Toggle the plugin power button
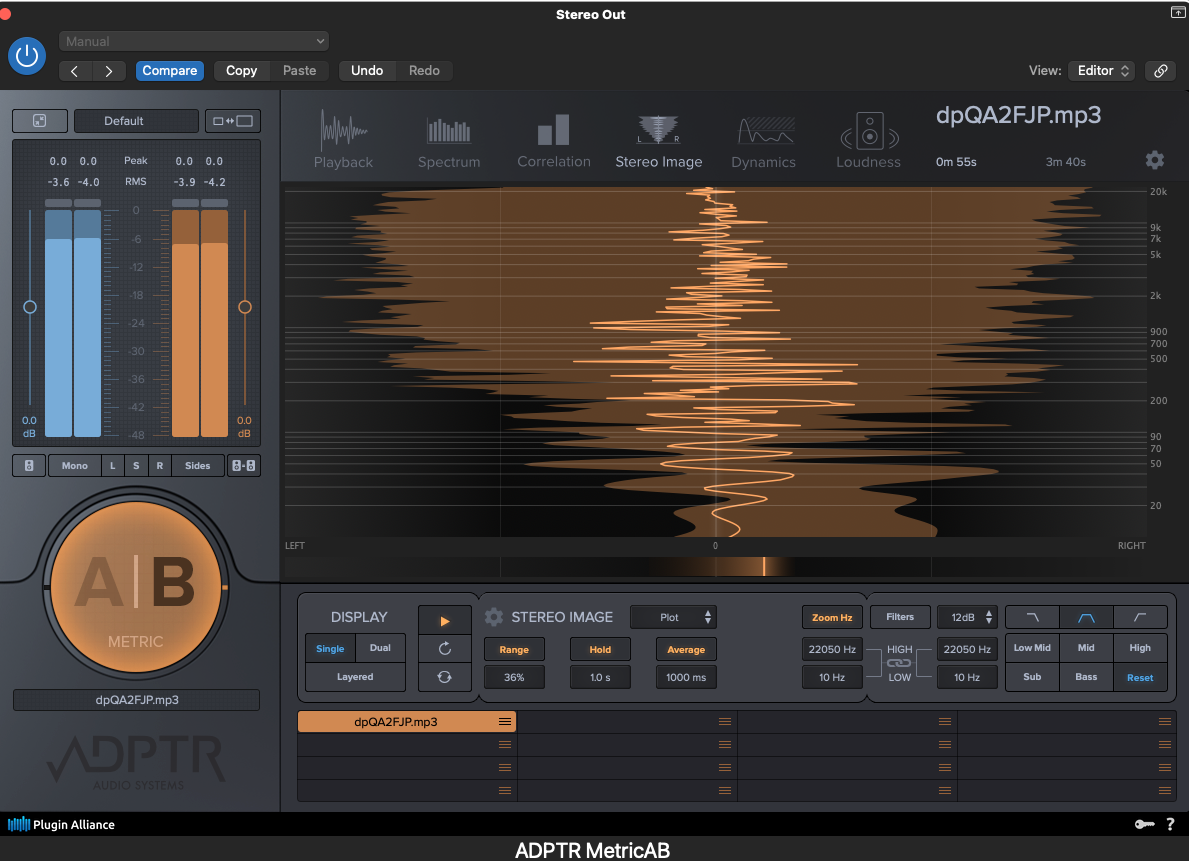 click(x=27, y=56)
